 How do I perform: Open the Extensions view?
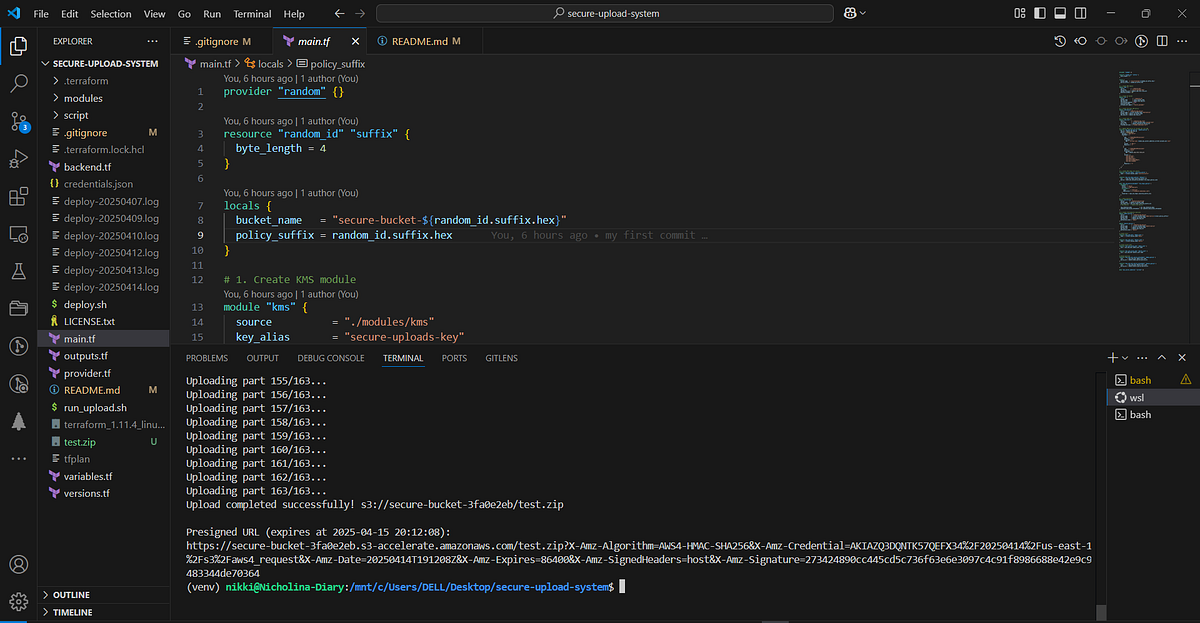18,197
